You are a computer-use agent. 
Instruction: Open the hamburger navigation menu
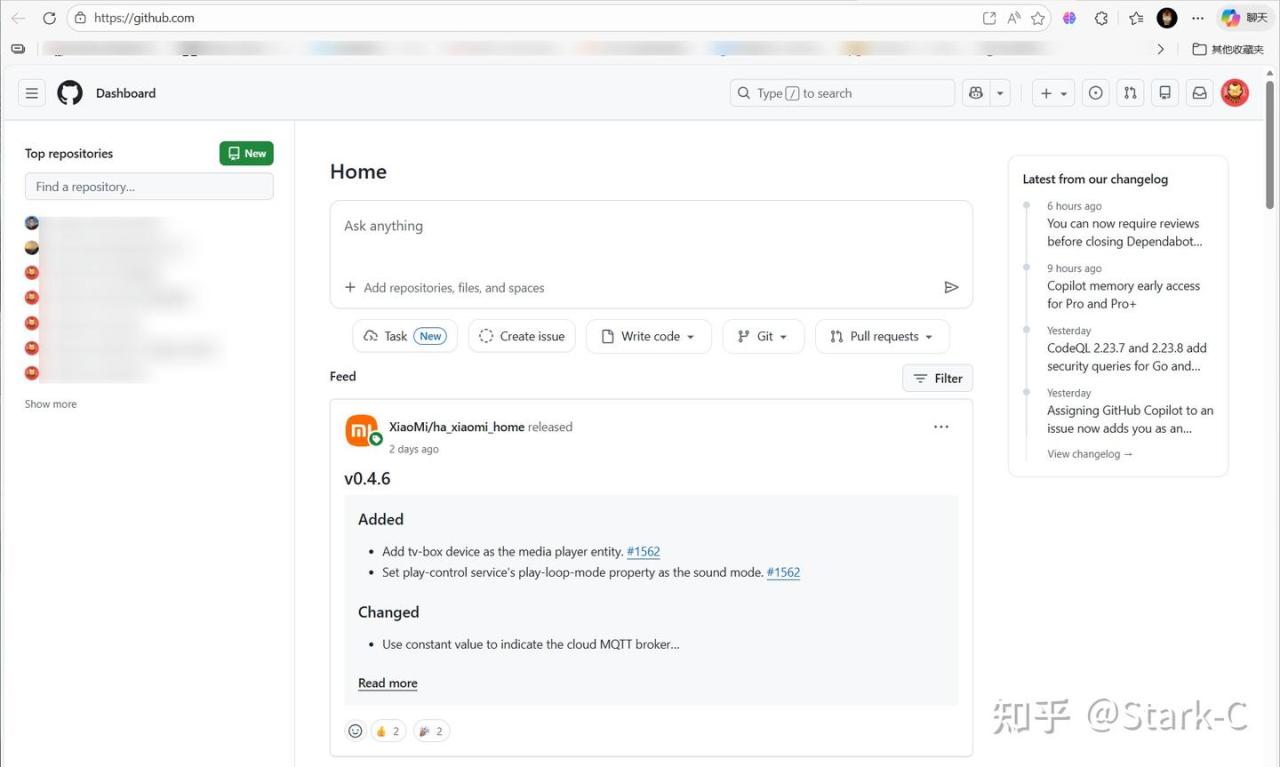32,93
